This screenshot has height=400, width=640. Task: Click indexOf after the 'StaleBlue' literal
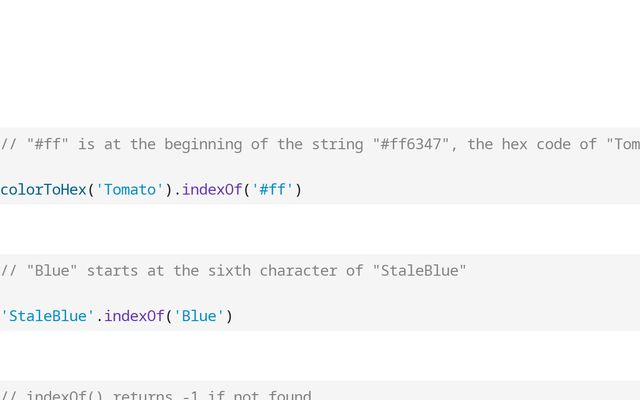click(x=134, y=316)
